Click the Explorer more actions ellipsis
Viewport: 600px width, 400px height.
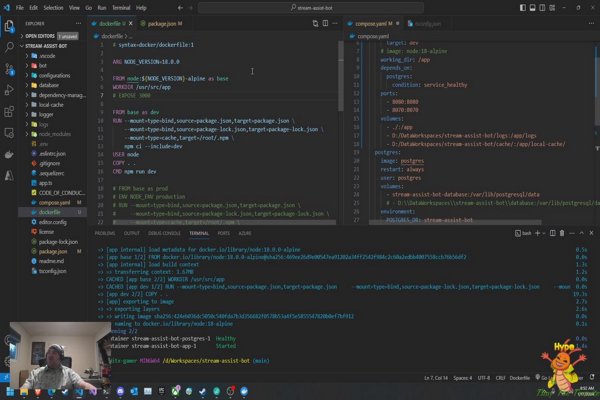pos(78,23)
